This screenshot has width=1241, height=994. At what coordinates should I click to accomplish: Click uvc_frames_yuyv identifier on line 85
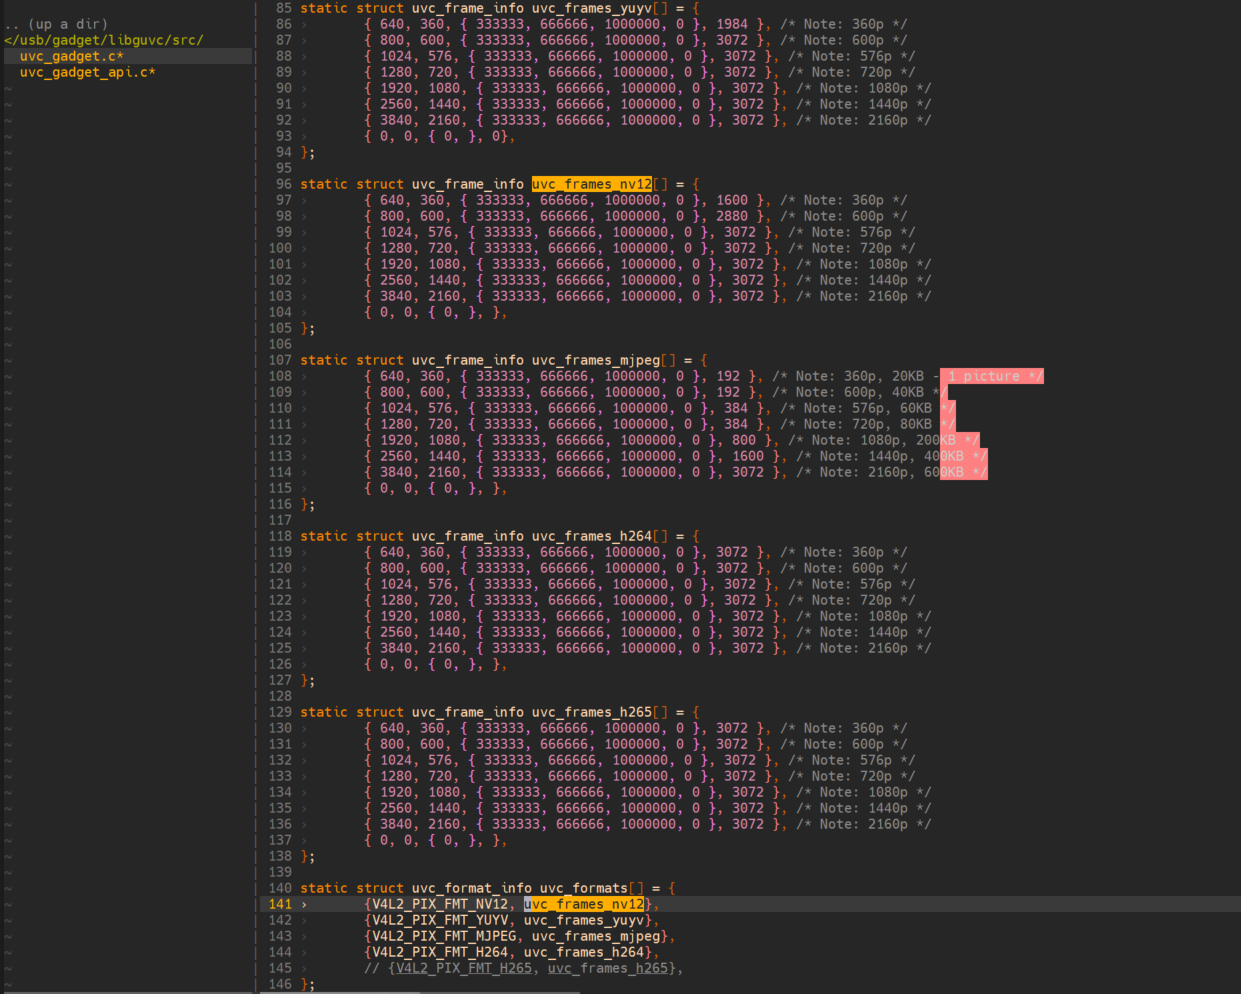point(592,8)
